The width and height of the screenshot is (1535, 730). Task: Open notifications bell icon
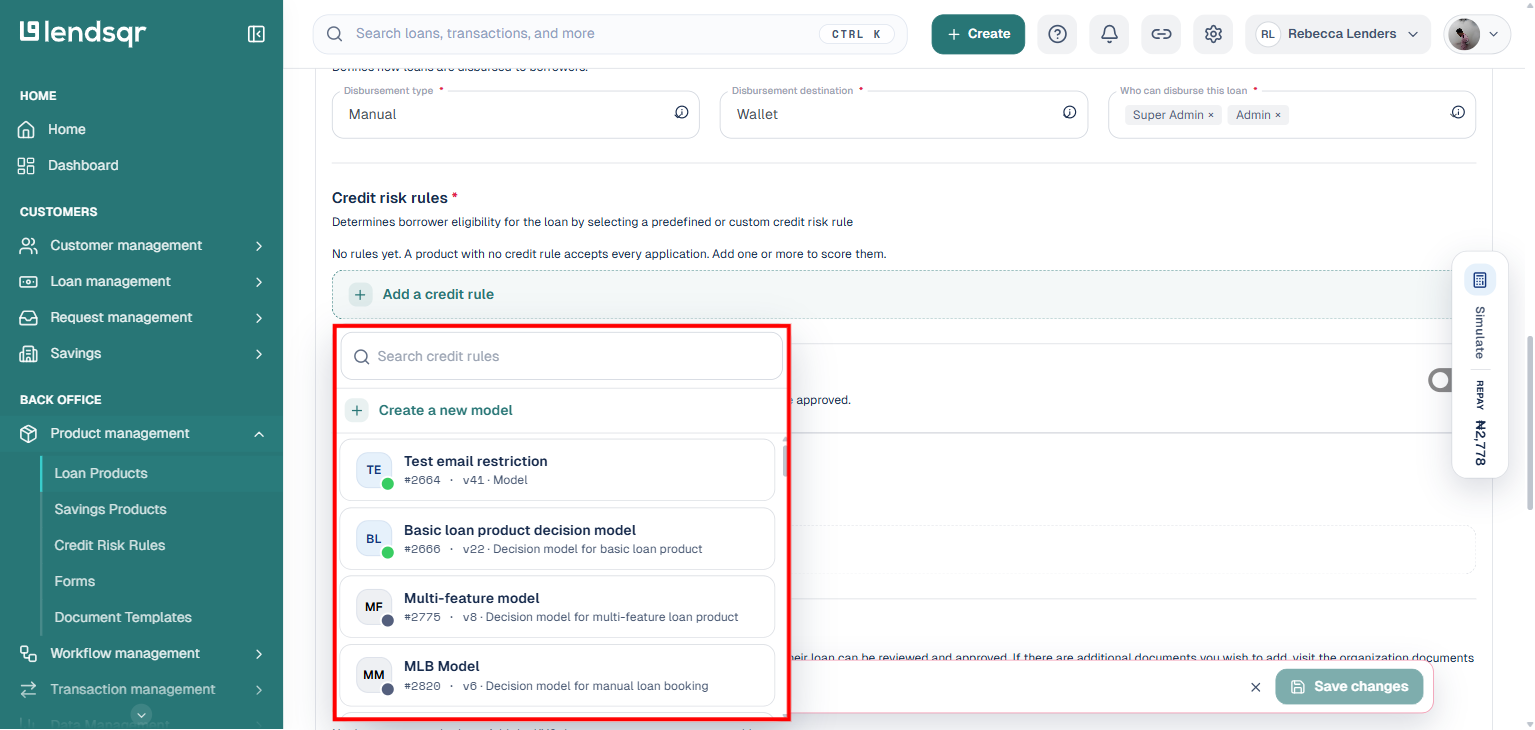click(1109, 34)
